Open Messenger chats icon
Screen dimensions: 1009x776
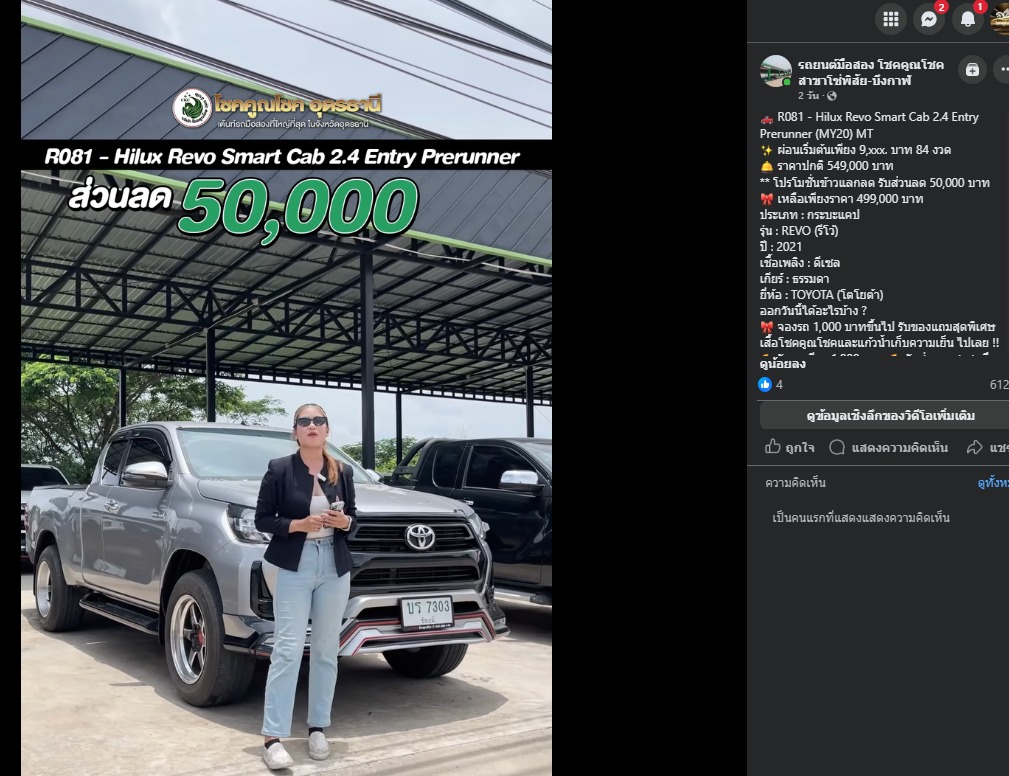click(929, 19)
